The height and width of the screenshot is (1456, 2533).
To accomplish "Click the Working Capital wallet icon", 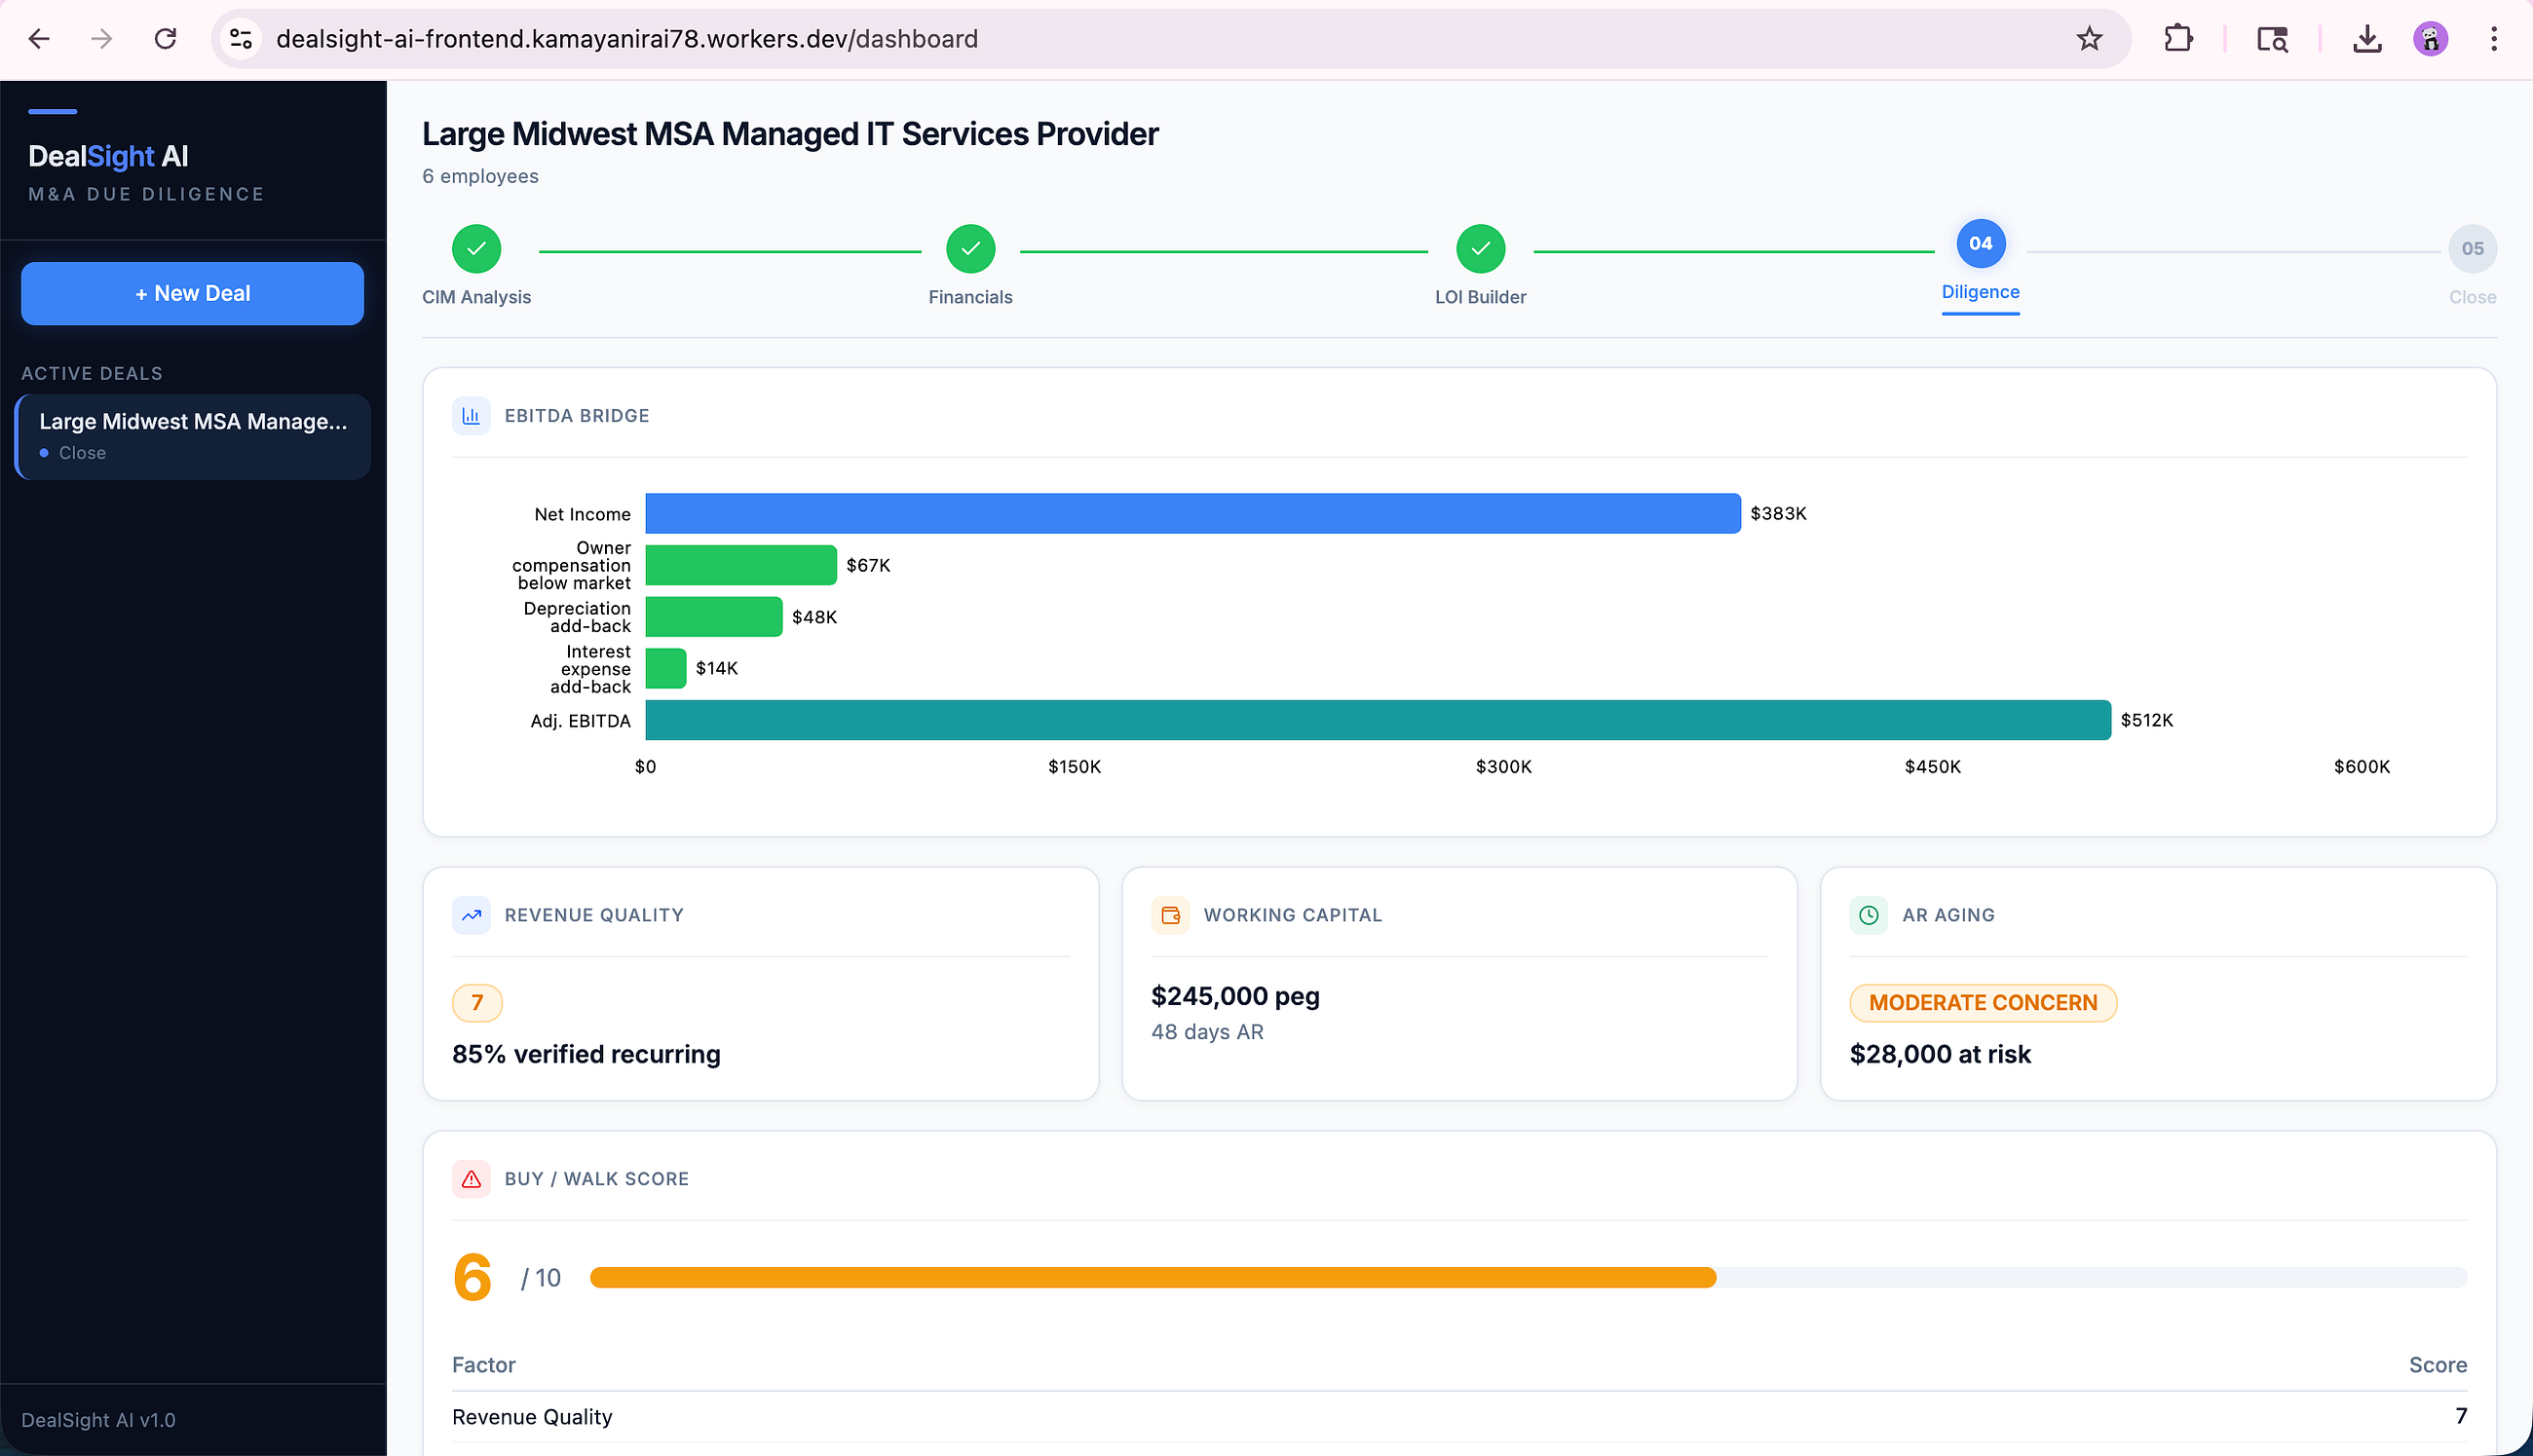I will [1170, 915].
